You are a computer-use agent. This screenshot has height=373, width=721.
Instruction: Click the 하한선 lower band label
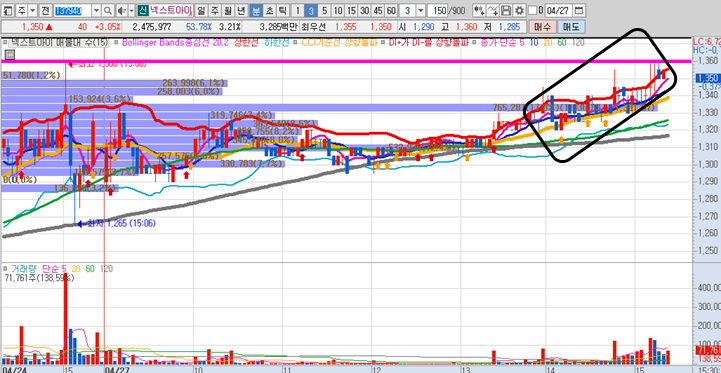[277, 42]
